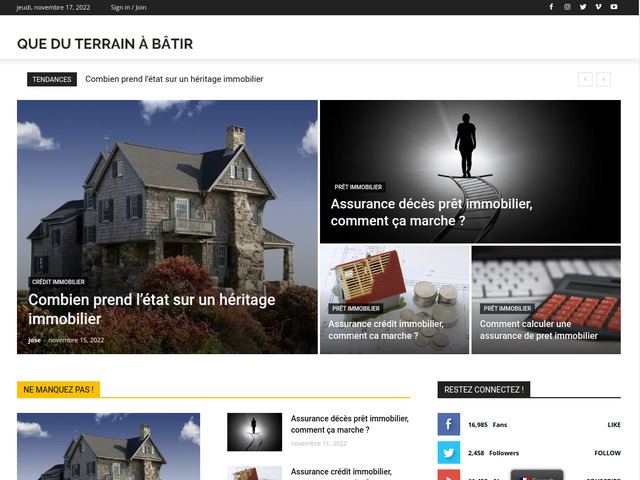640x480 pixels.
Task: Open list article Assurance décès prêt immobilier, comment ça marche
Action: (x=350, y=424)
